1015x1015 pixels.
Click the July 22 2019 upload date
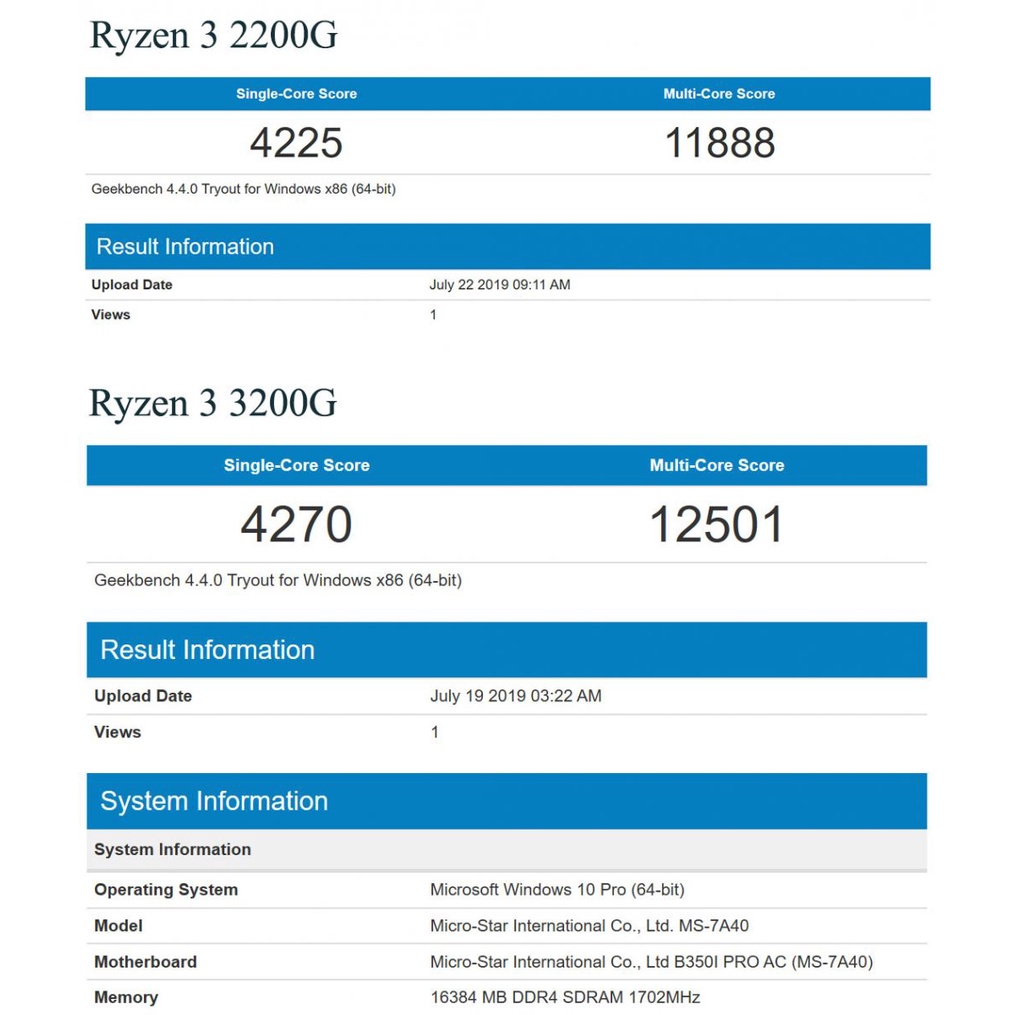coord(499,285)
